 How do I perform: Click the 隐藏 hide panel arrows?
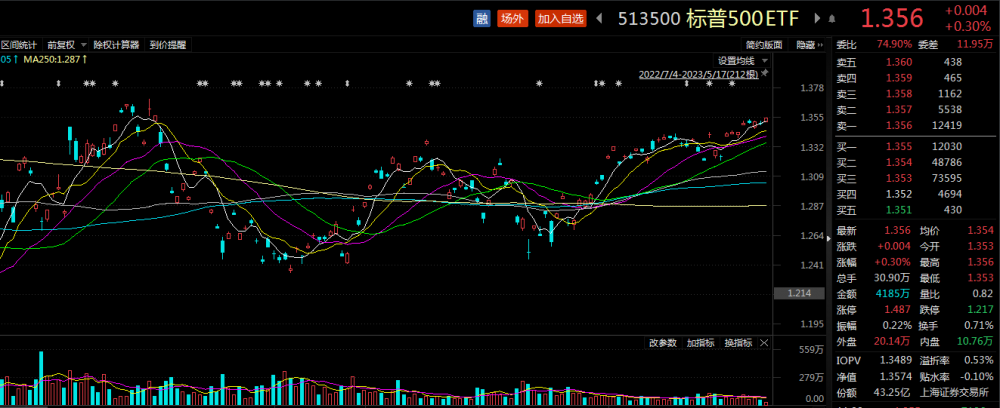(x=822, y=45)
